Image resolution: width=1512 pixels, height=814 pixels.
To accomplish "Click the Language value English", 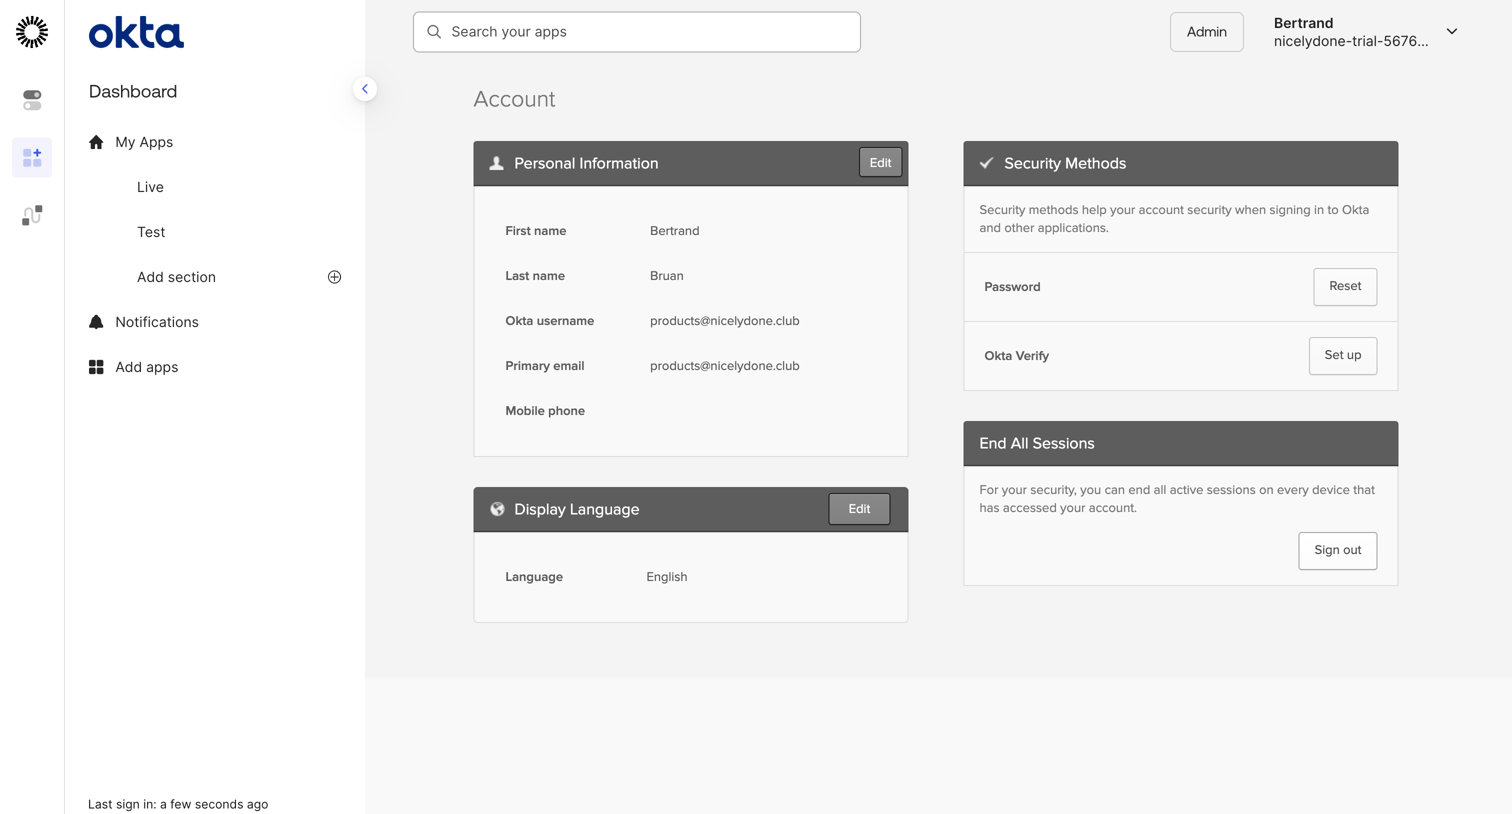I will [667, 577].
